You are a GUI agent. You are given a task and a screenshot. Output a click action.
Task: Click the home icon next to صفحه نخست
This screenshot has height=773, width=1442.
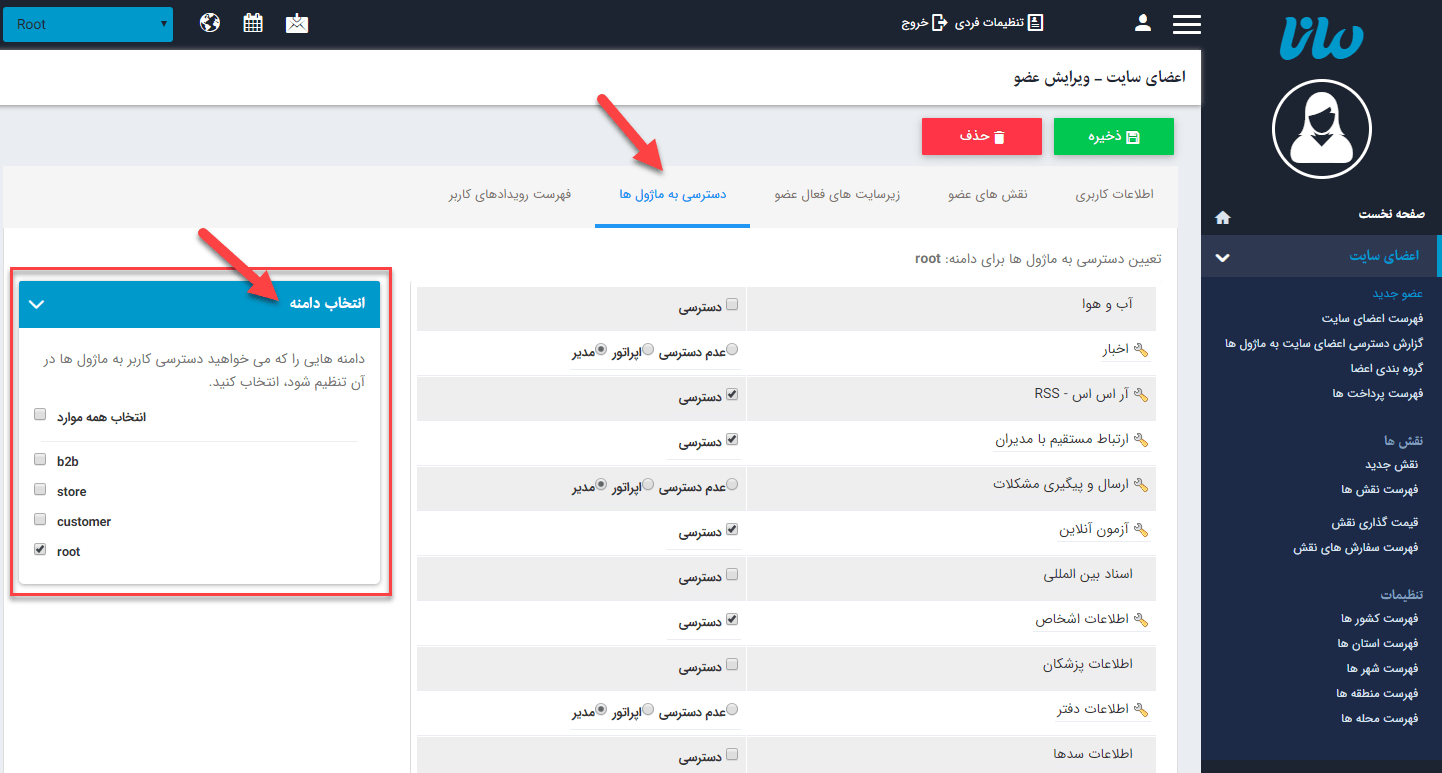pyautogui.click(x=1222, y=217)
